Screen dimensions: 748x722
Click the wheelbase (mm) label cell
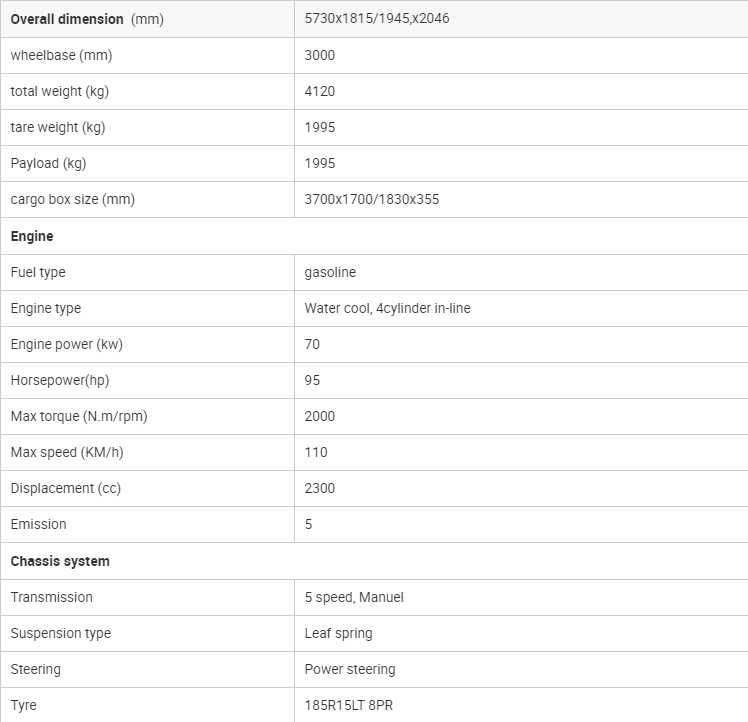click(147, 55)
